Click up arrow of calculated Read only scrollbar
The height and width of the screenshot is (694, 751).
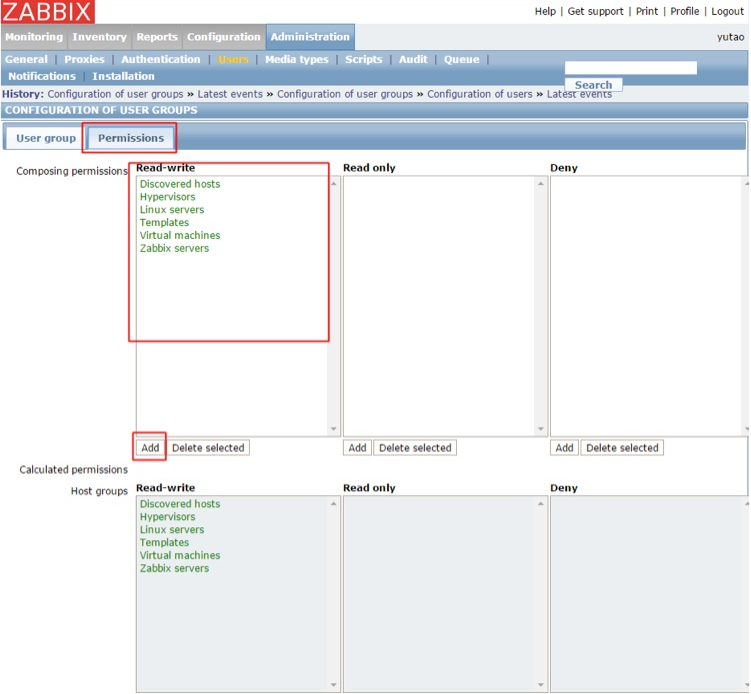pos(541,503)
